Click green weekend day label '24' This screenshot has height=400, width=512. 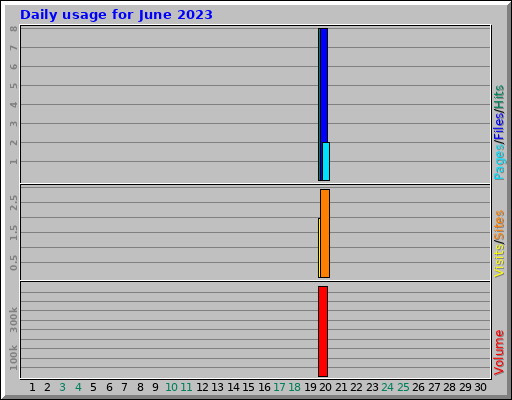point(388,387)
